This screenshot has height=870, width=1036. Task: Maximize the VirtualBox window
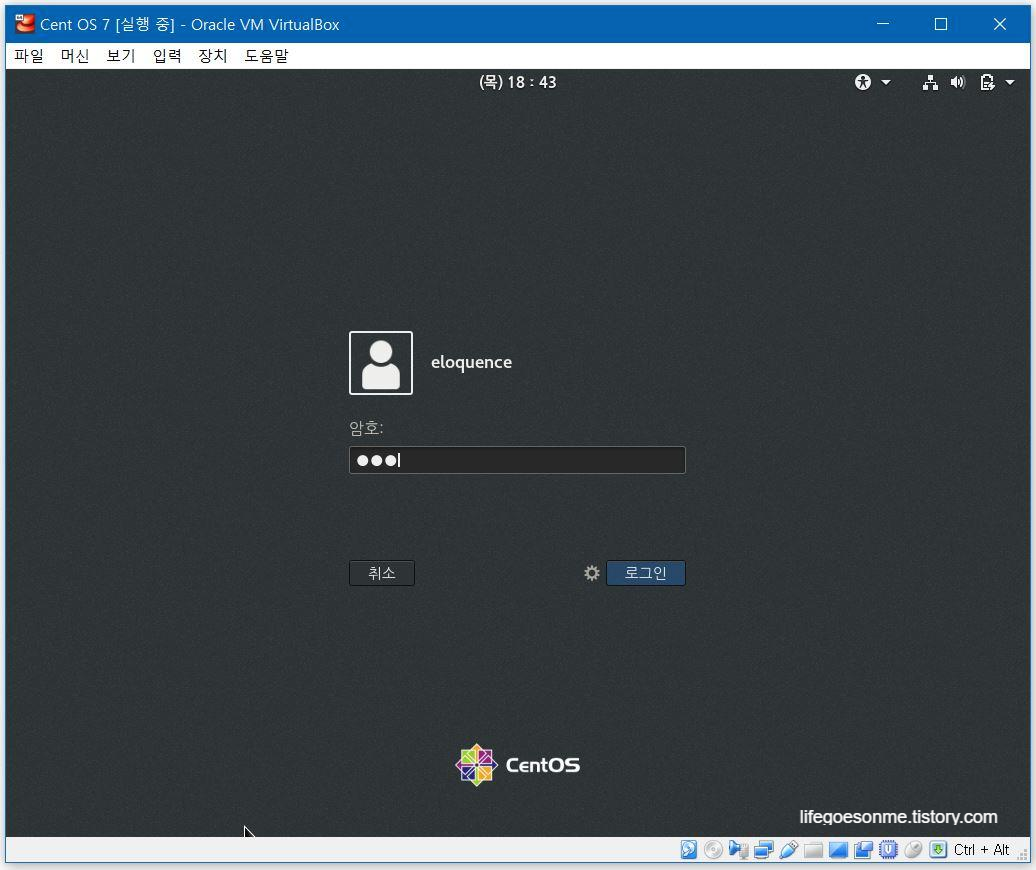[x=941, y=24]
